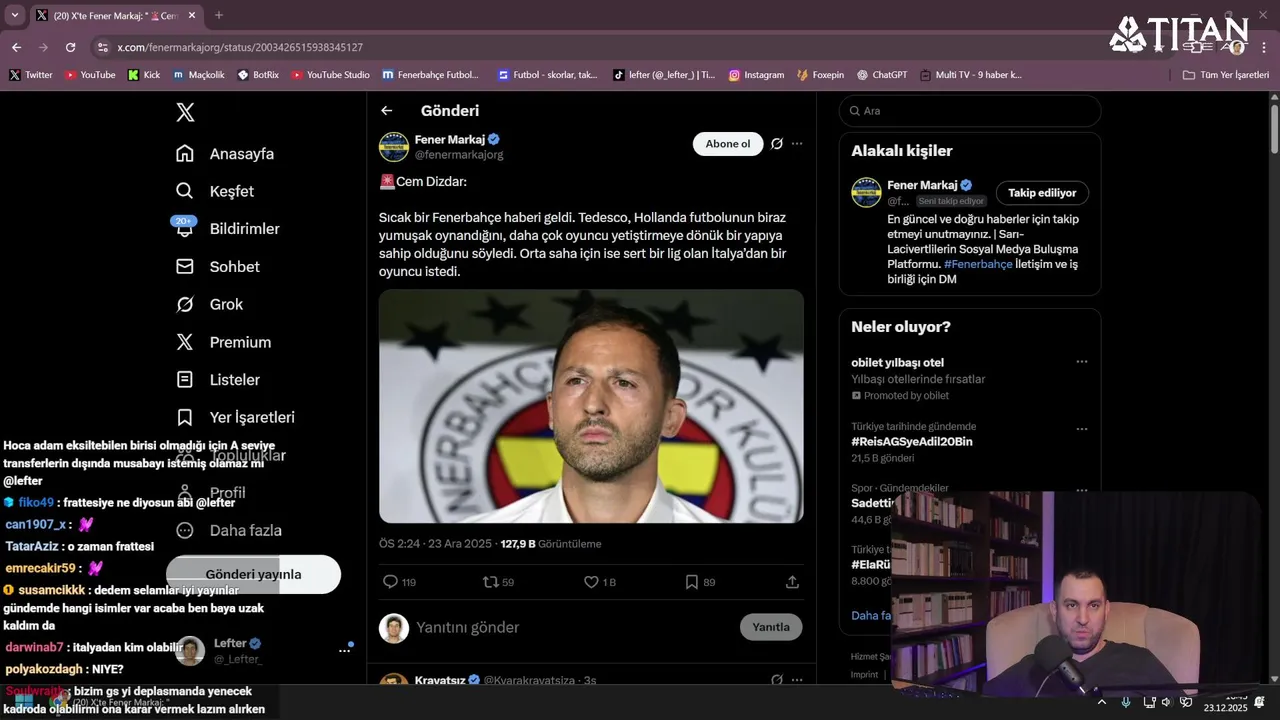Open Foxepin bookmark

click(x=820, y=75)
